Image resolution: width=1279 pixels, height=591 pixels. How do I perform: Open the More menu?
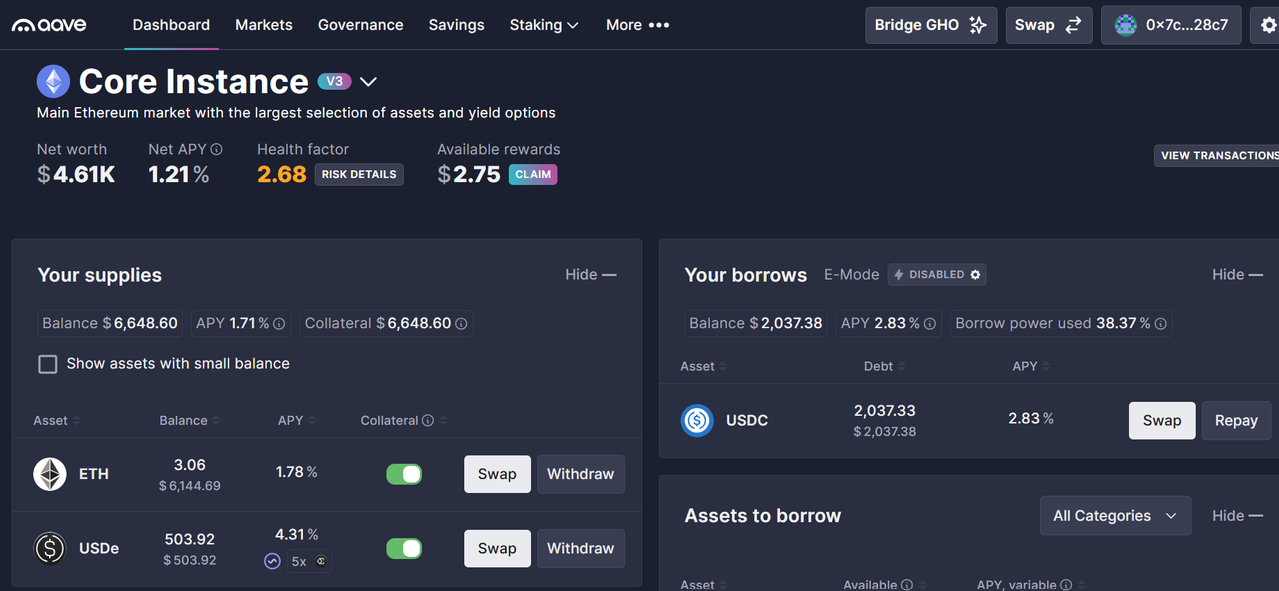637,25
